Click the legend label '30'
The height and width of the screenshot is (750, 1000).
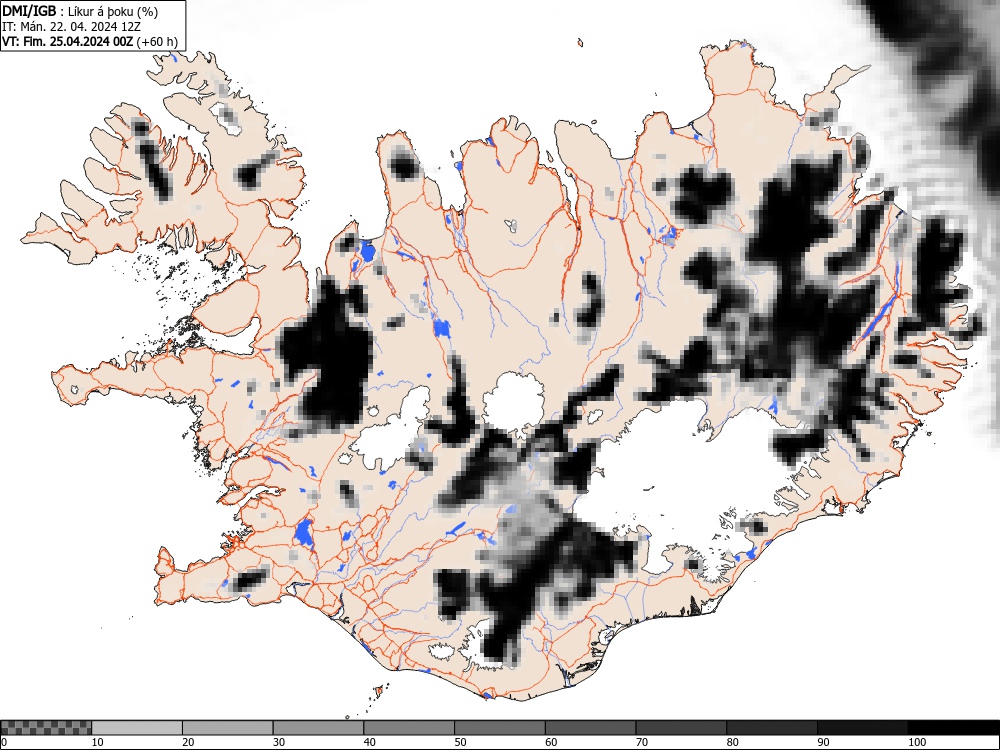279,742
